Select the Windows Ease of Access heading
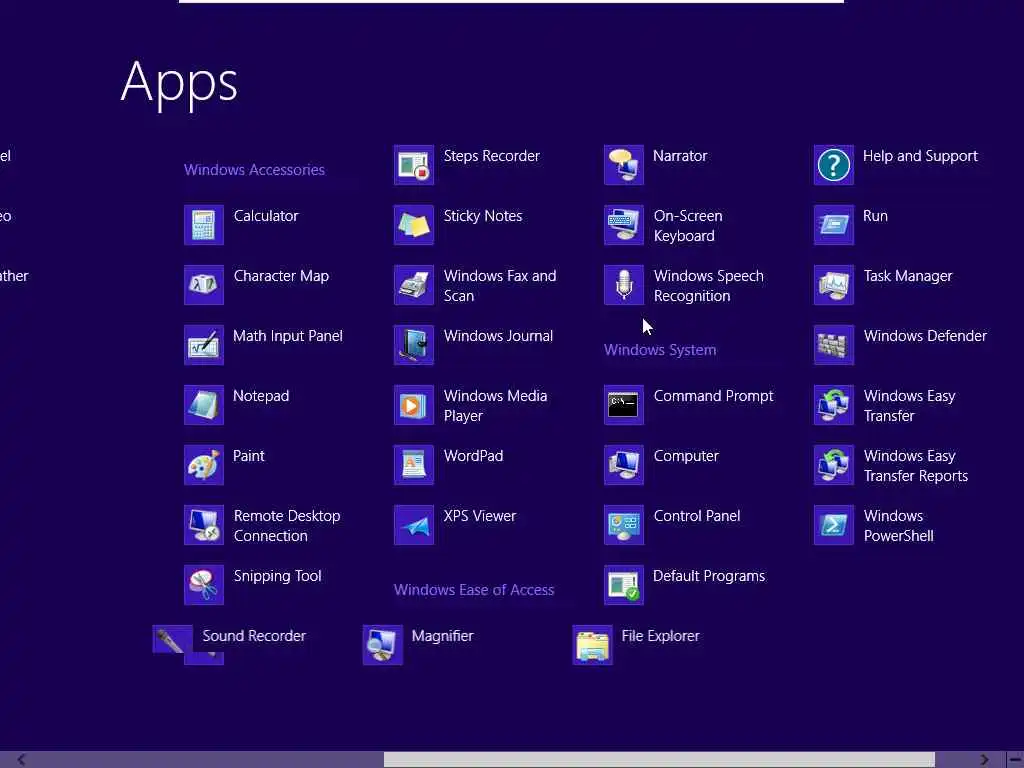The height and width of the screenshot is (768, 1024). 474,590
